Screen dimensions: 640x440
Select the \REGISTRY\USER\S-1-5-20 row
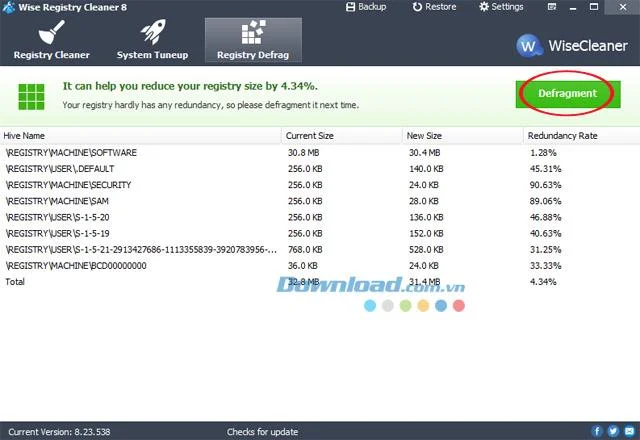(320, 217)
